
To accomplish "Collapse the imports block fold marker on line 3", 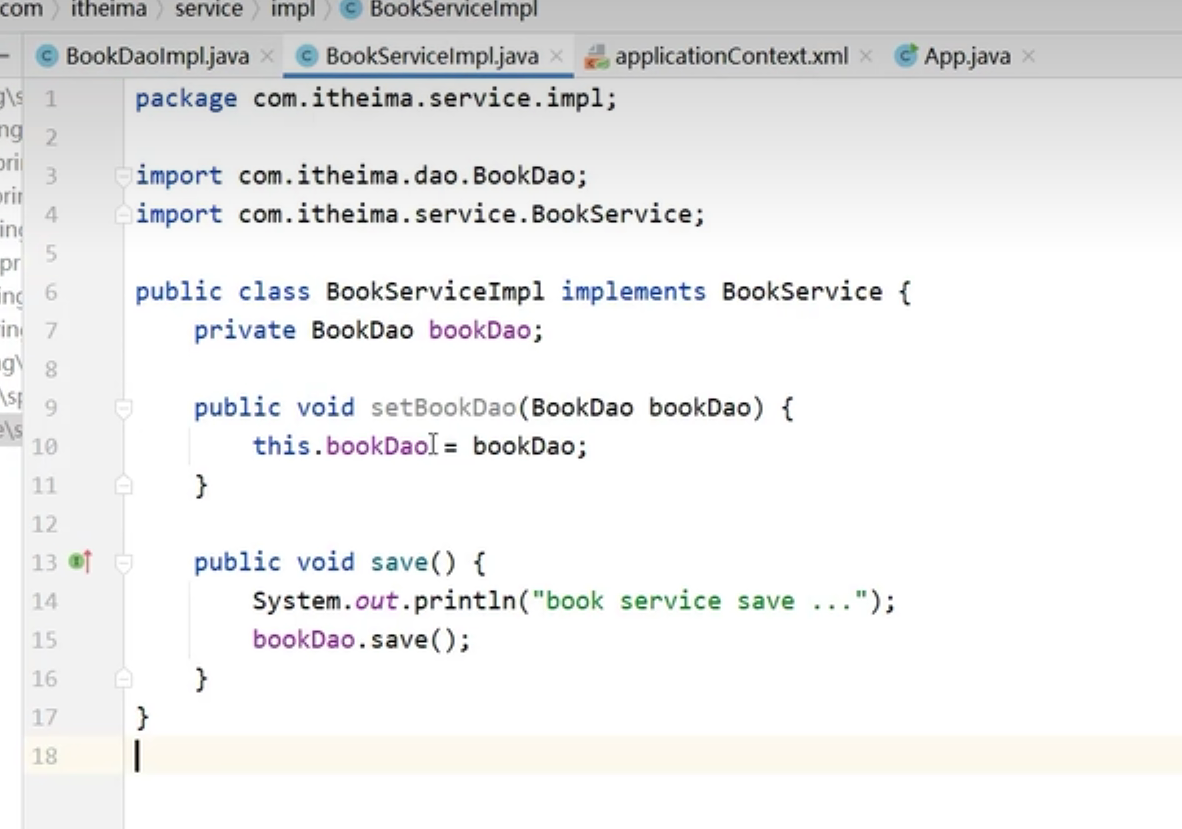I will (123, 176).
